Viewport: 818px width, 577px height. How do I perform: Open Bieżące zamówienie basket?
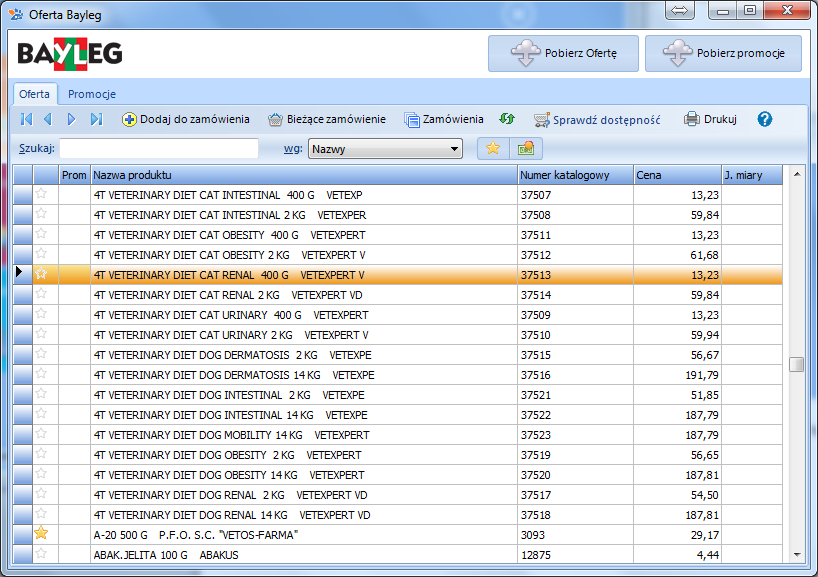(x=327, y=119)
